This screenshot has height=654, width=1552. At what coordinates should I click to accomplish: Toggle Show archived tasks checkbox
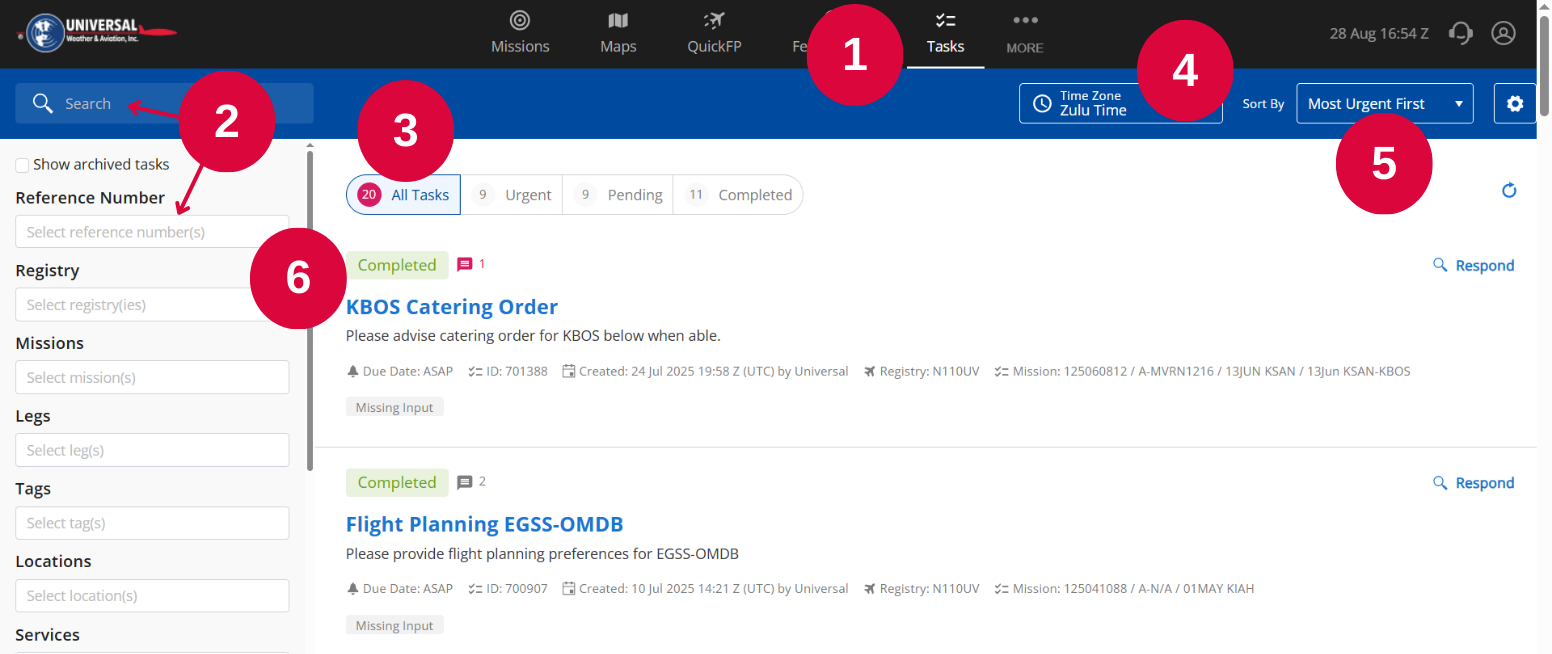[x=22, y=164]
